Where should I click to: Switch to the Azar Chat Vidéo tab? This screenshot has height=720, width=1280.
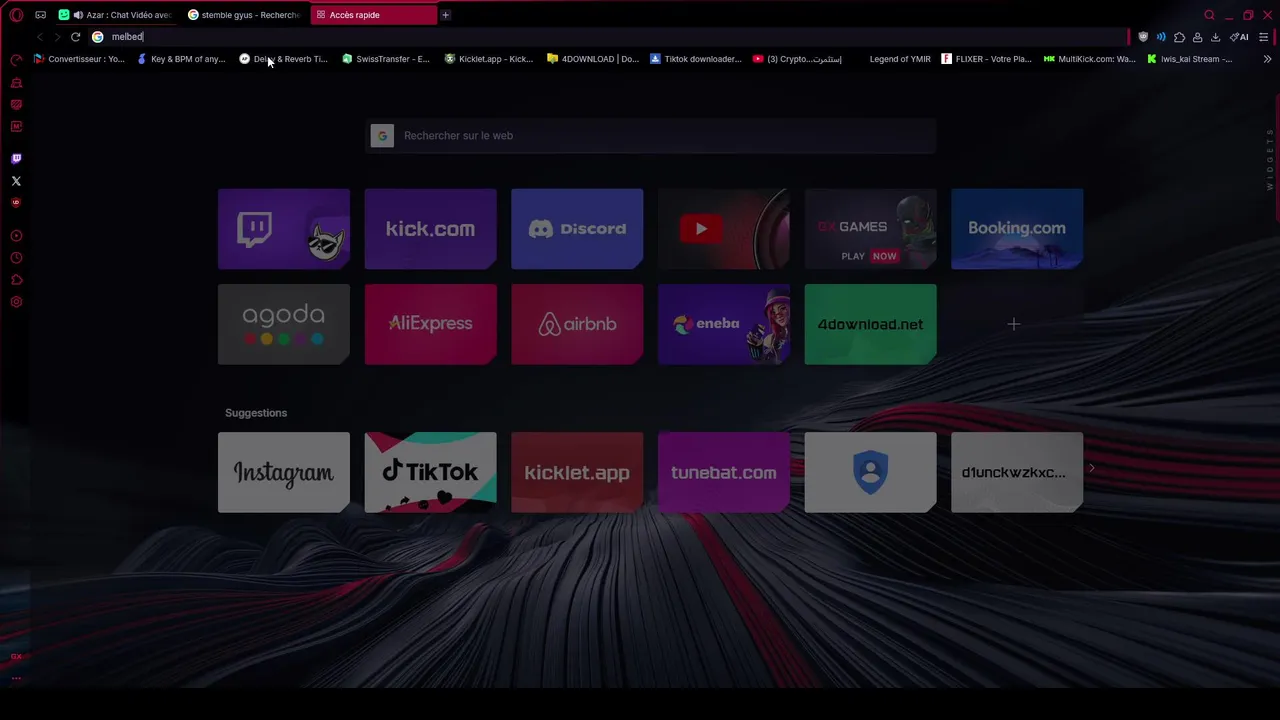(x=116, y=15)
